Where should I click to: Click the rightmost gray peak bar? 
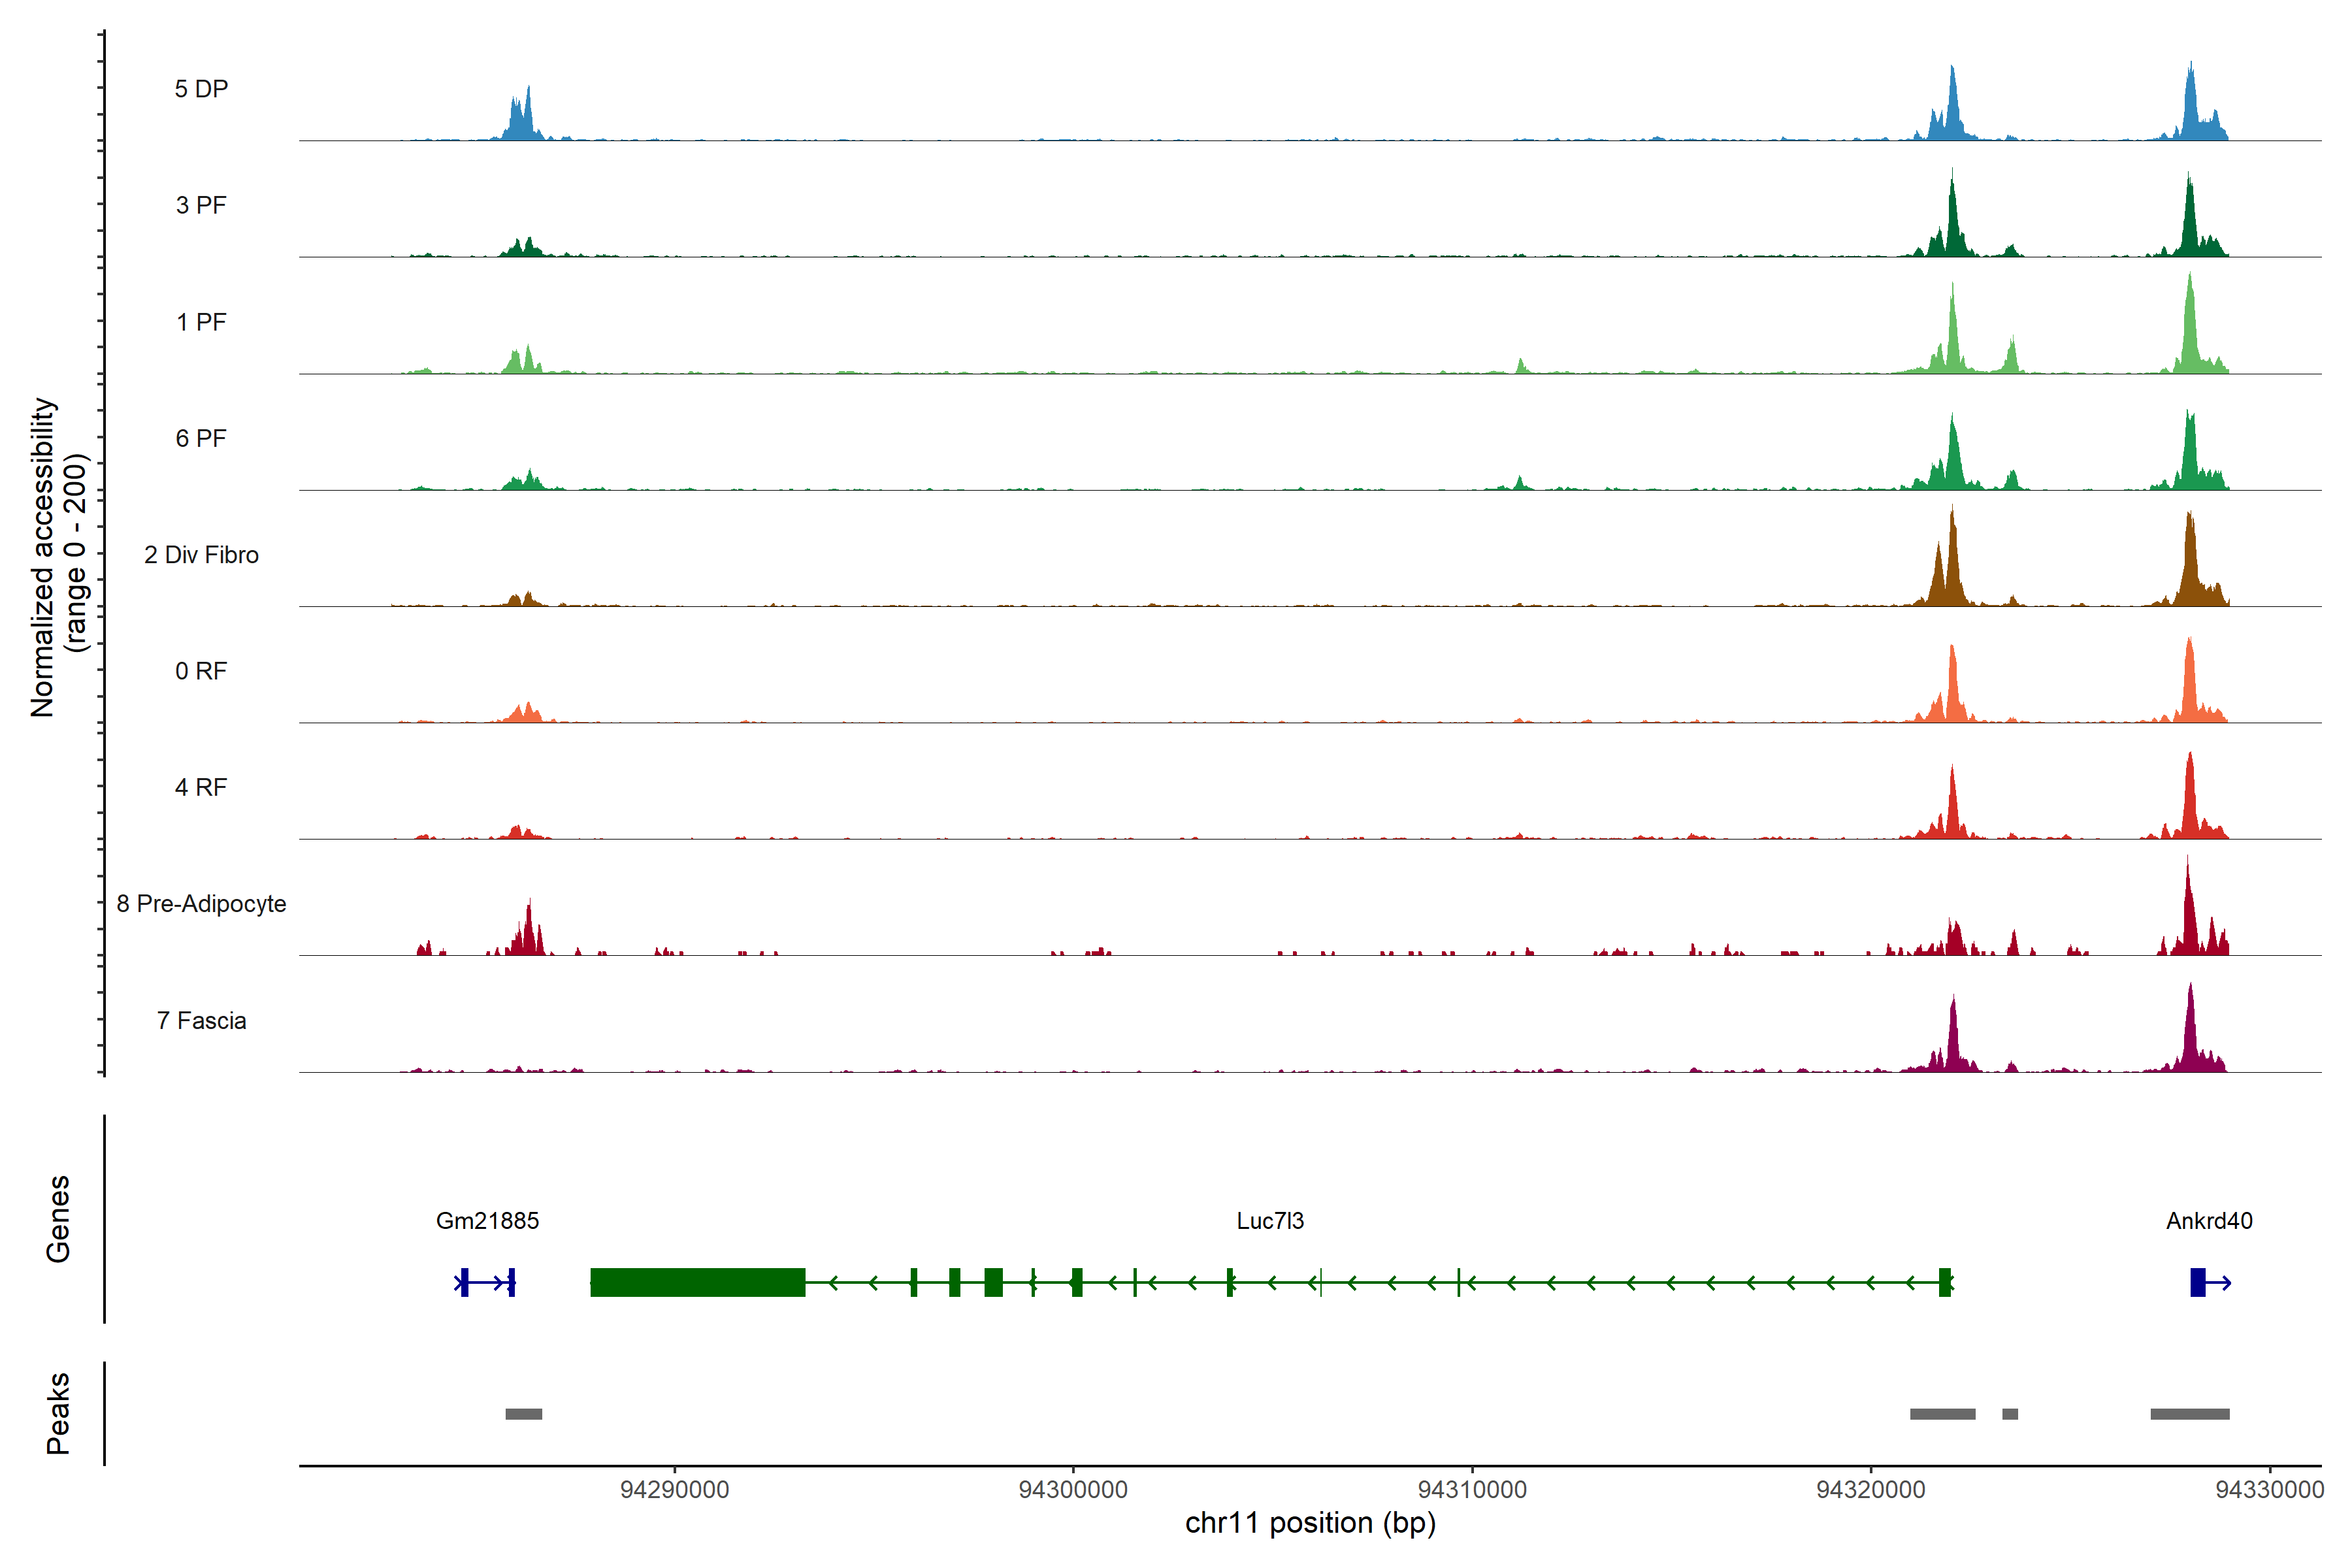click(x=2190, y=1414)
